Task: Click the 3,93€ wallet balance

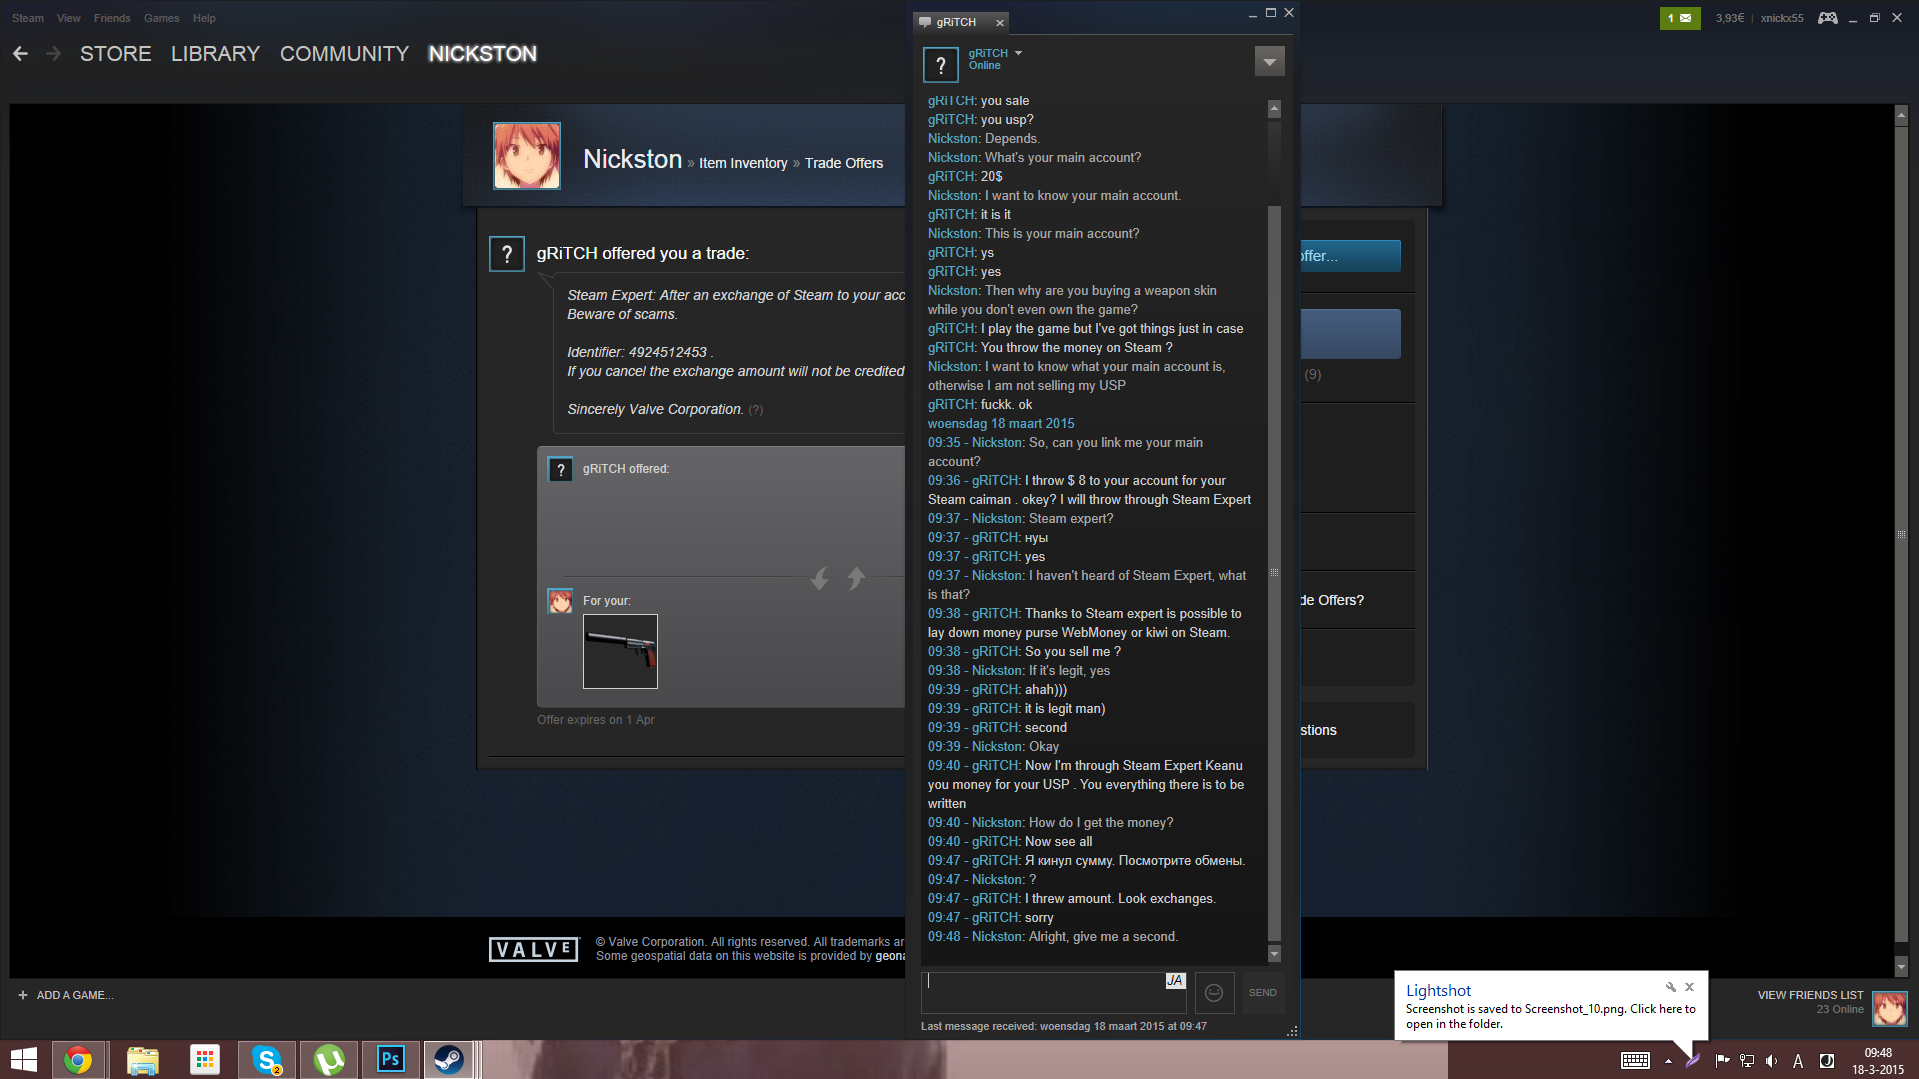Action: pyautogui.click(x=1729, y=18)
